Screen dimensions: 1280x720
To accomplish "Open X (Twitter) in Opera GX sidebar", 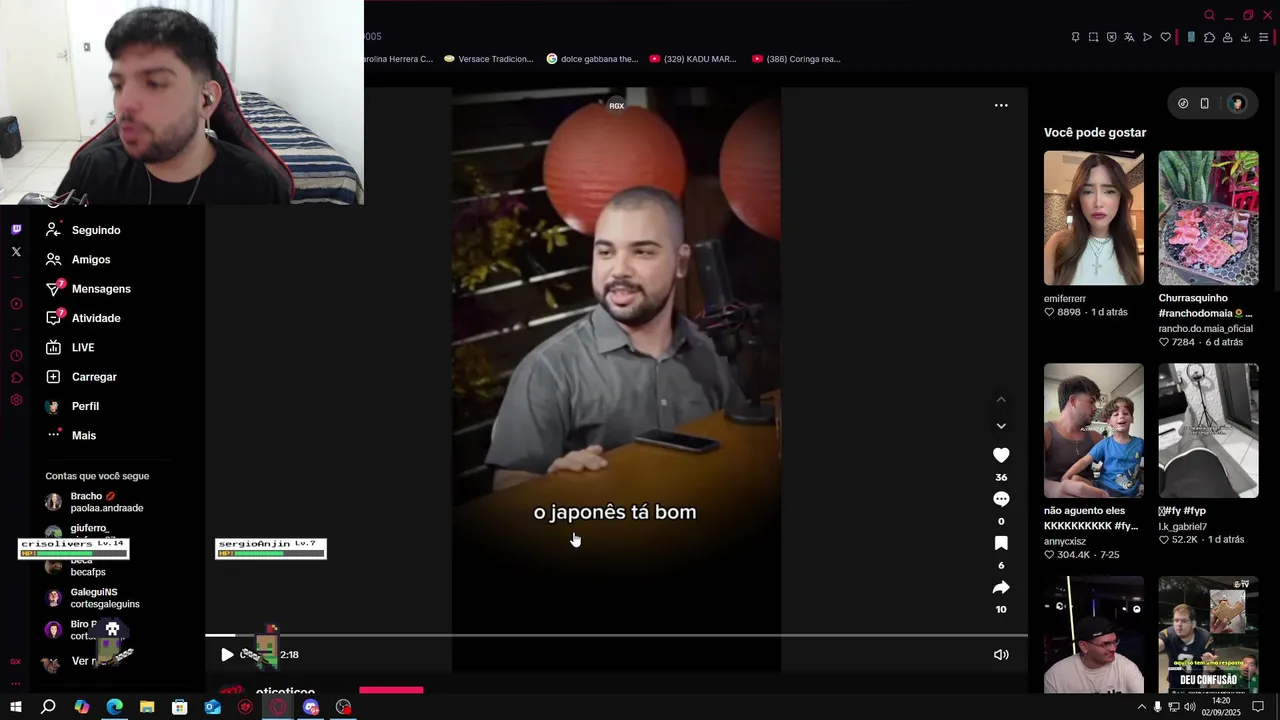I will point(16,252).
